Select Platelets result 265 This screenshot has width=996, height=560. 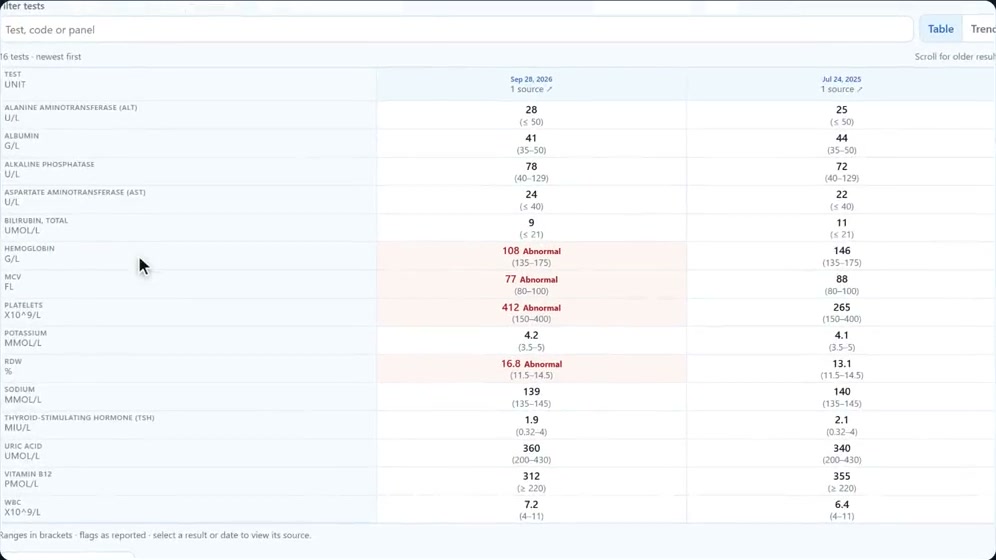(842, 307)
